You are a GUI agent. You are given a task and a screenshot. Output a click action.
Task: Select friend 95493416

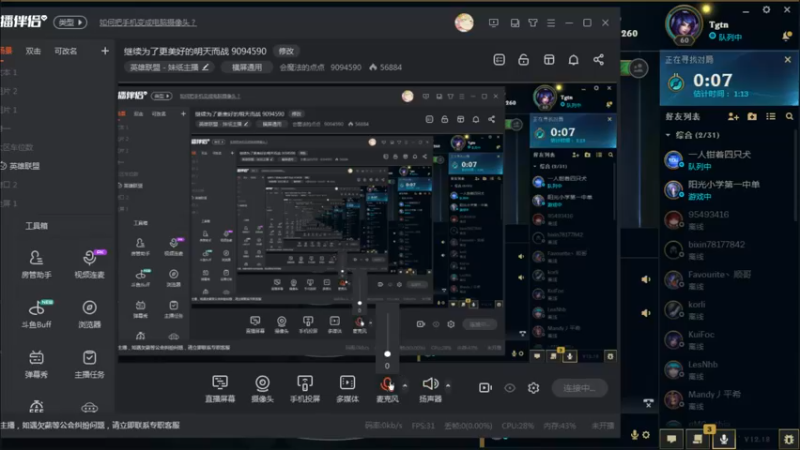coord(727,220)
